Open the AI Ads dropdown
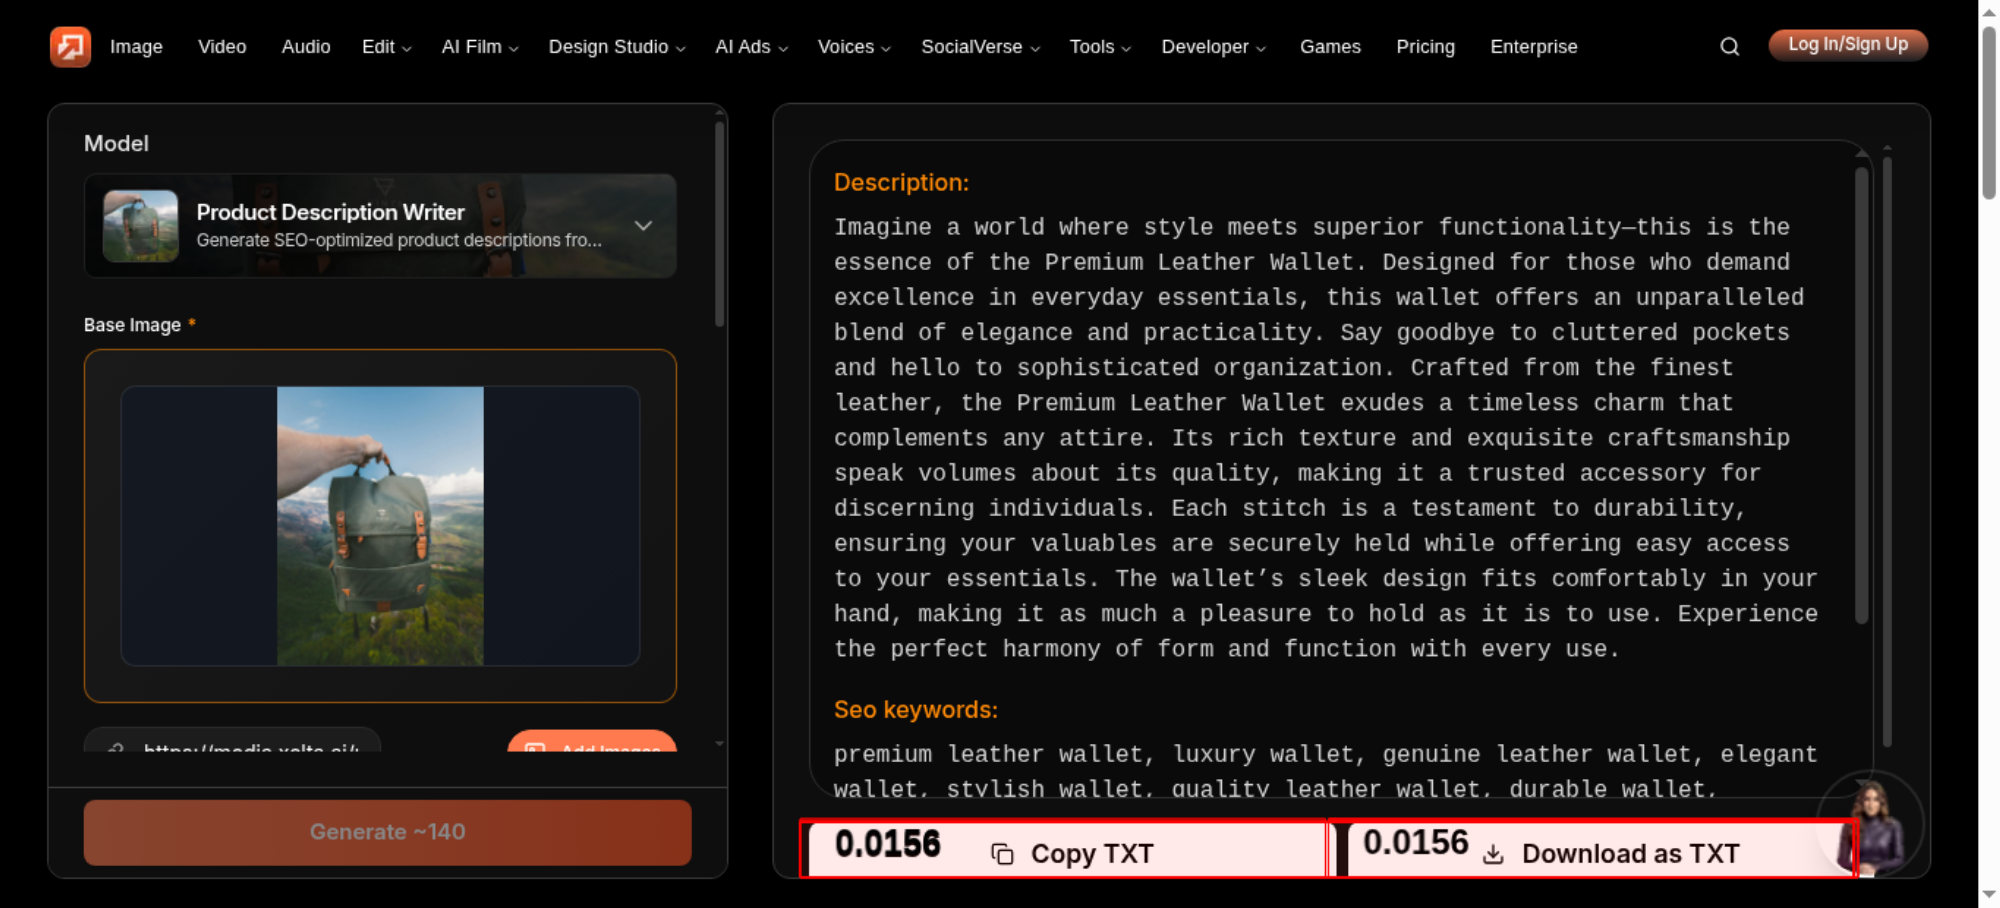 [751, 47]
